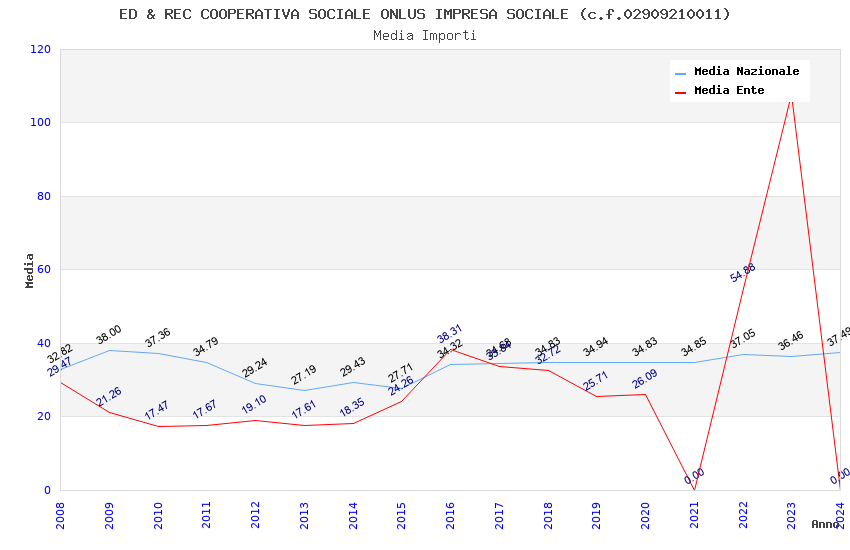Click the red Media Ente legend swatch

pyautogui.click(x=680, y=92)
